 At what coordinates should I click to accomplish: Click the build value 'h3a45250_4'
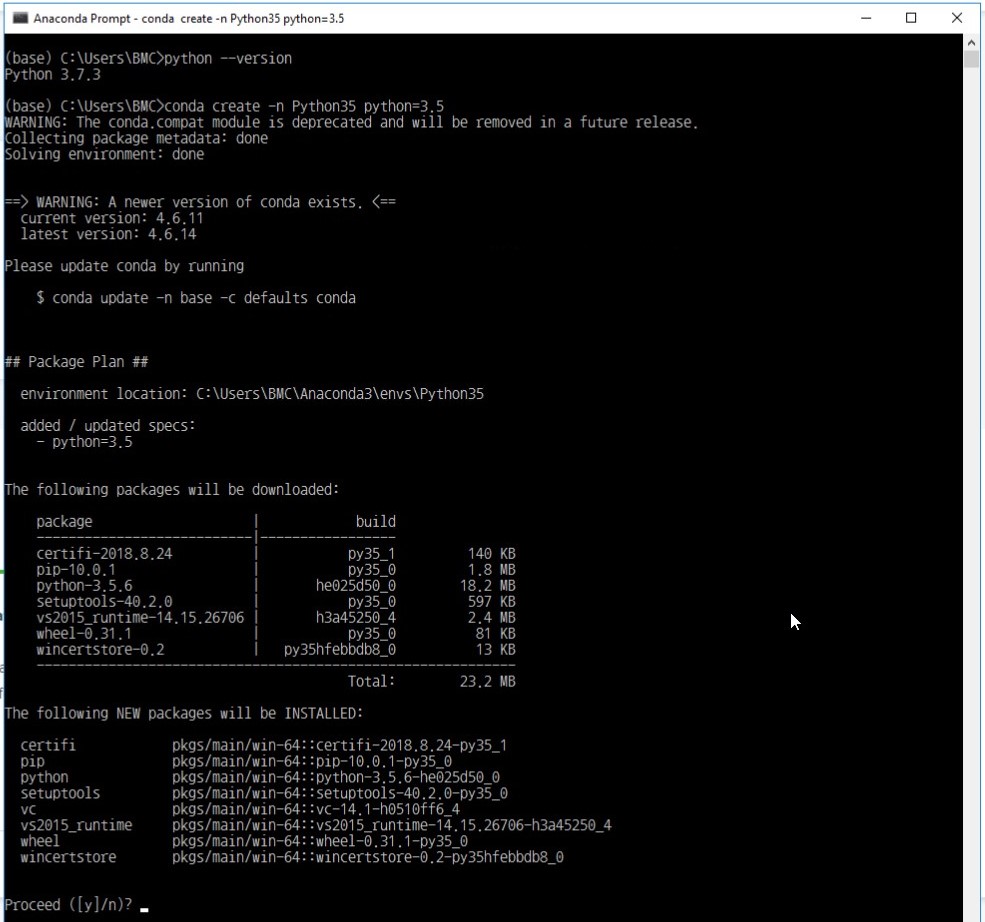[x=356, y=617]
